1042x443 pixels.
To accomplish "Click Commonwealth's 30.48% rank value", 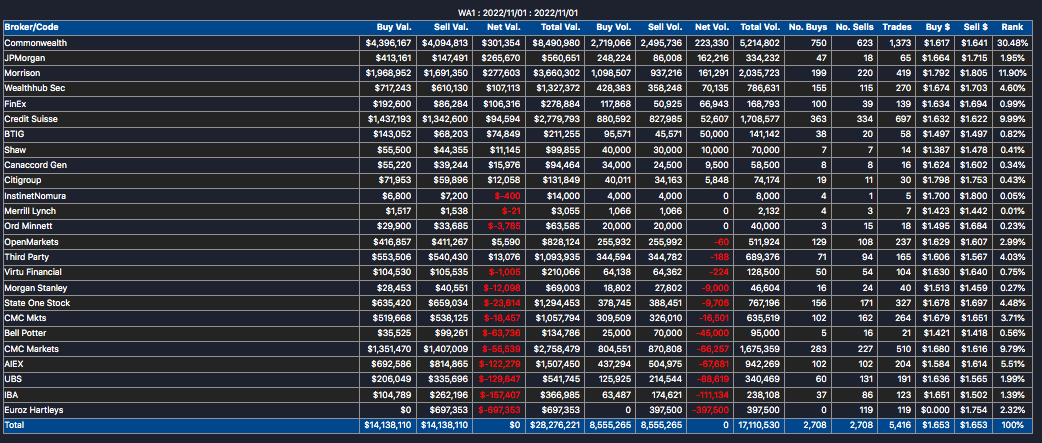I will [1011, 43].
